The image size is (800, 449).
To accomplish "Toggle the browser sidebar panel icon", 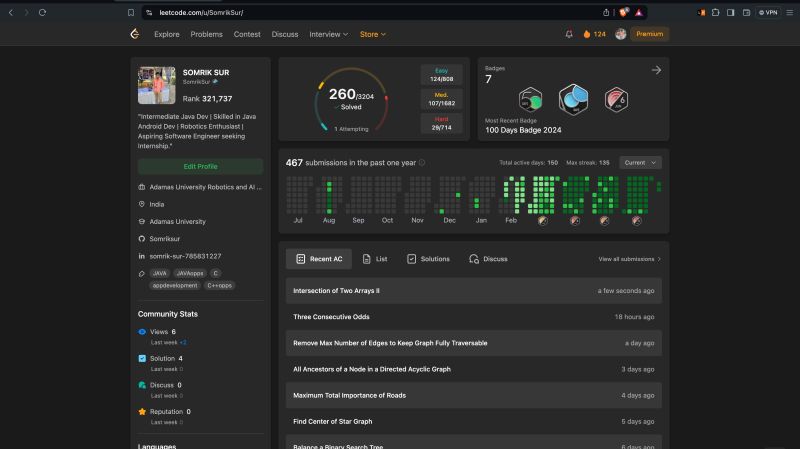I will (x=731, y=12).
